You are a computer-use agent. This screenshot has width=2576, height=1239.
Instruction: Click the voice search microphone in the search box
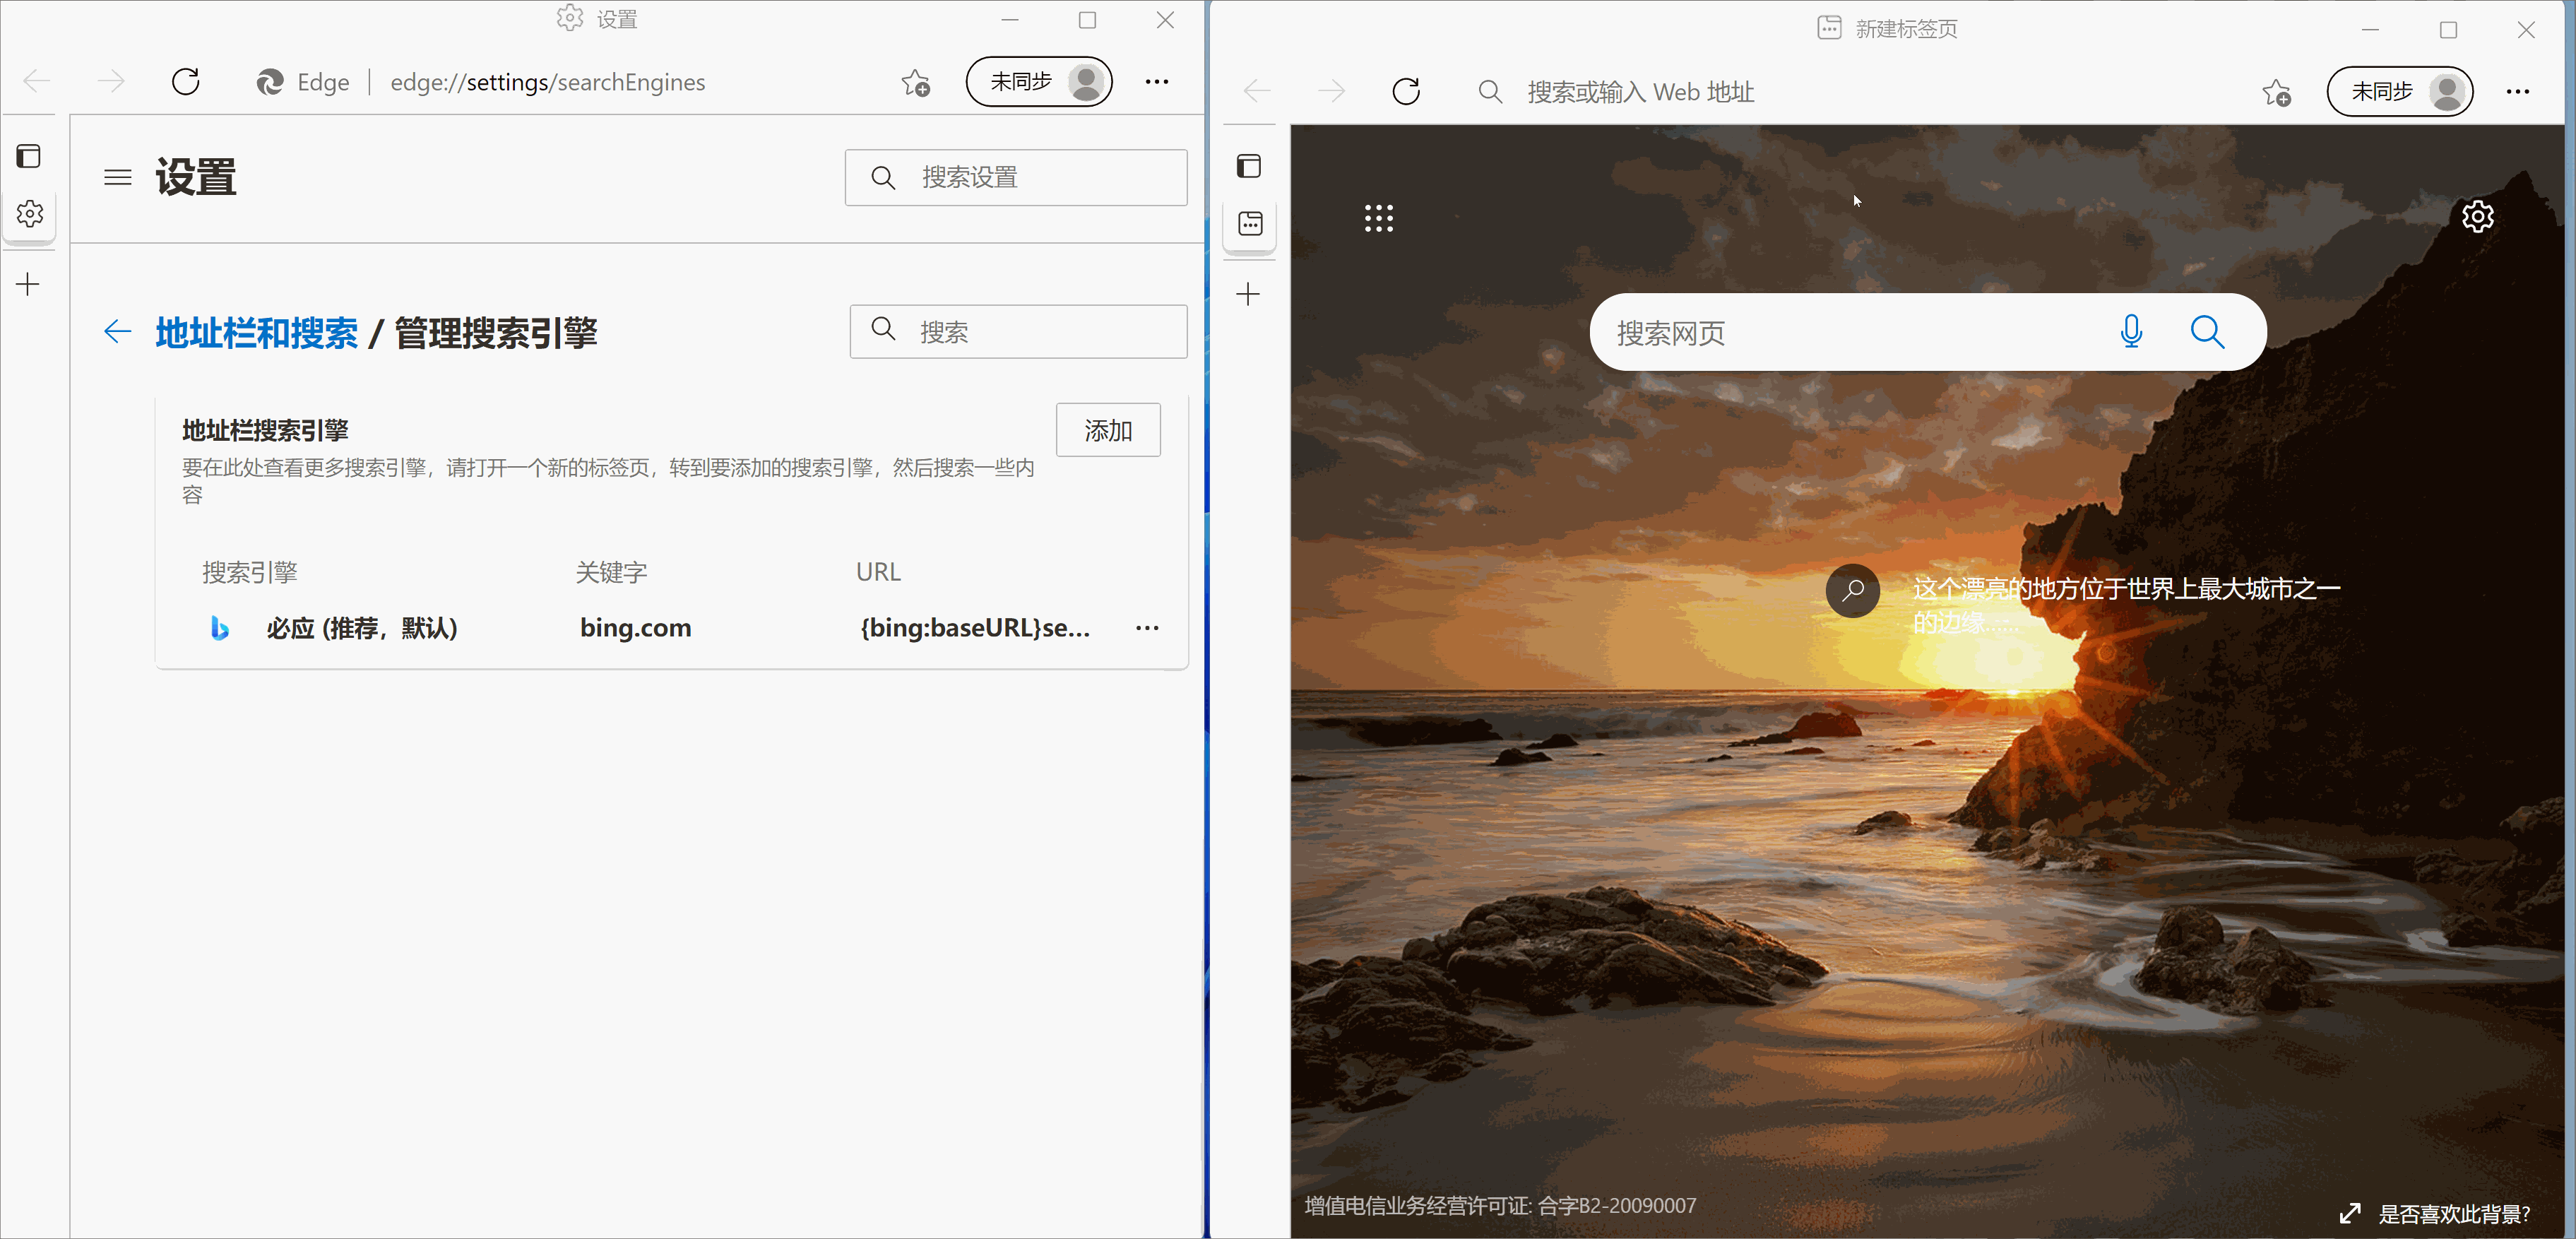pyautogui.click(x=2132, y=331)
